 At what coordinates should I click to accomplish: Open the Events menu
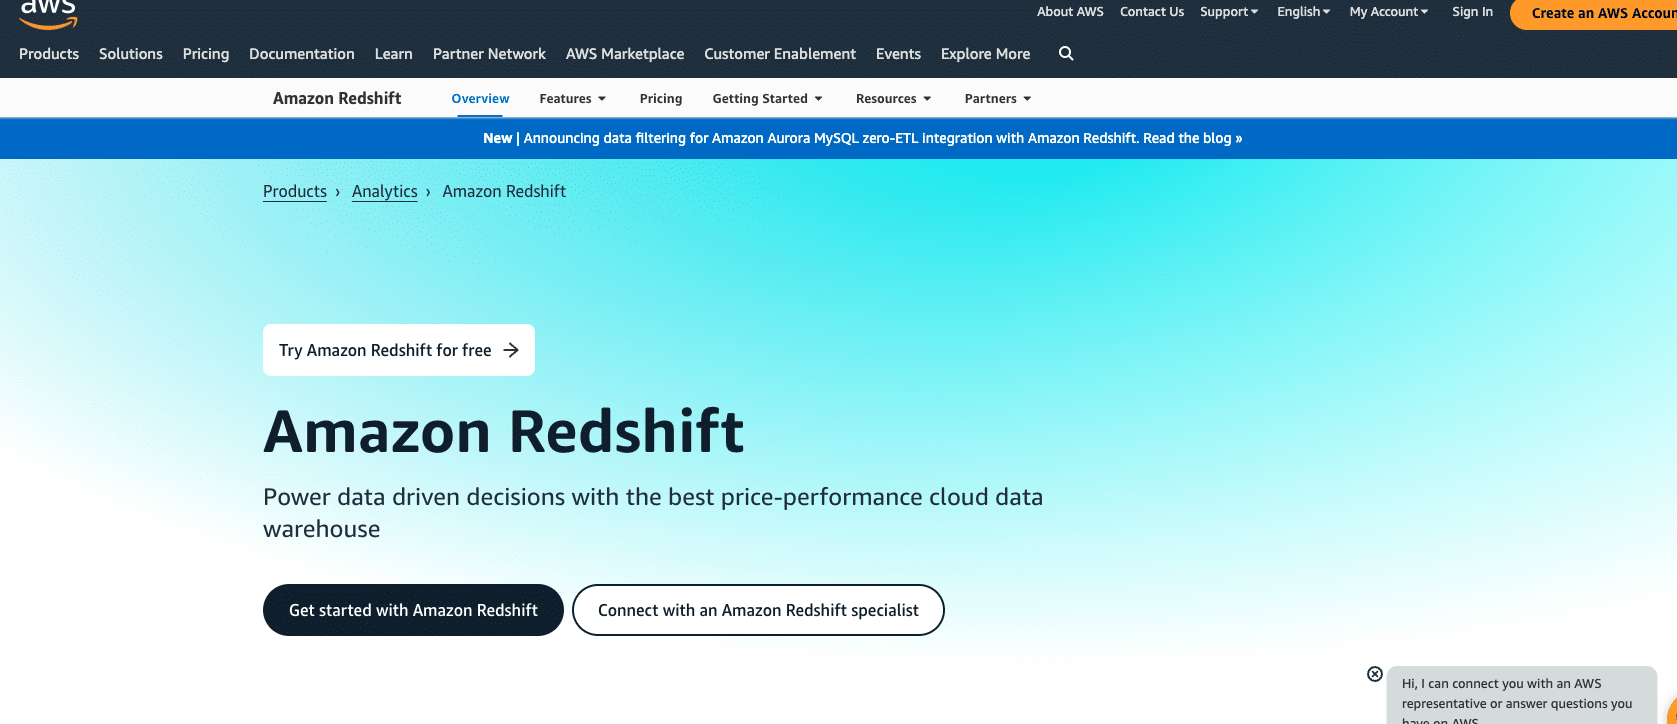point(898,54)
